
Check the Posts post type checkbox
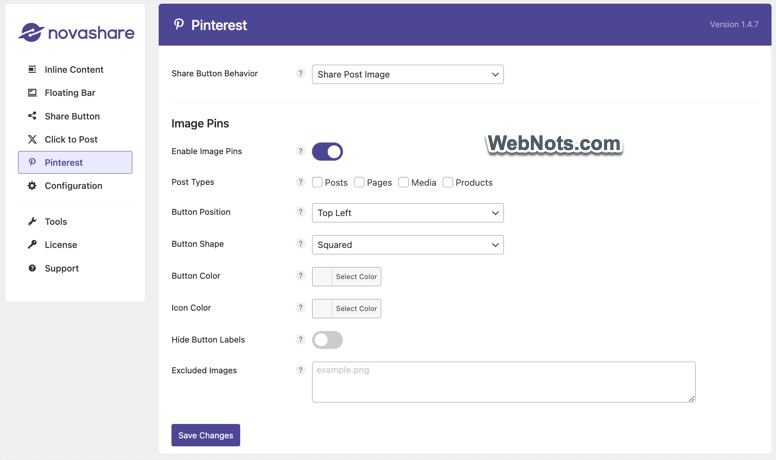tap(317, 182)
